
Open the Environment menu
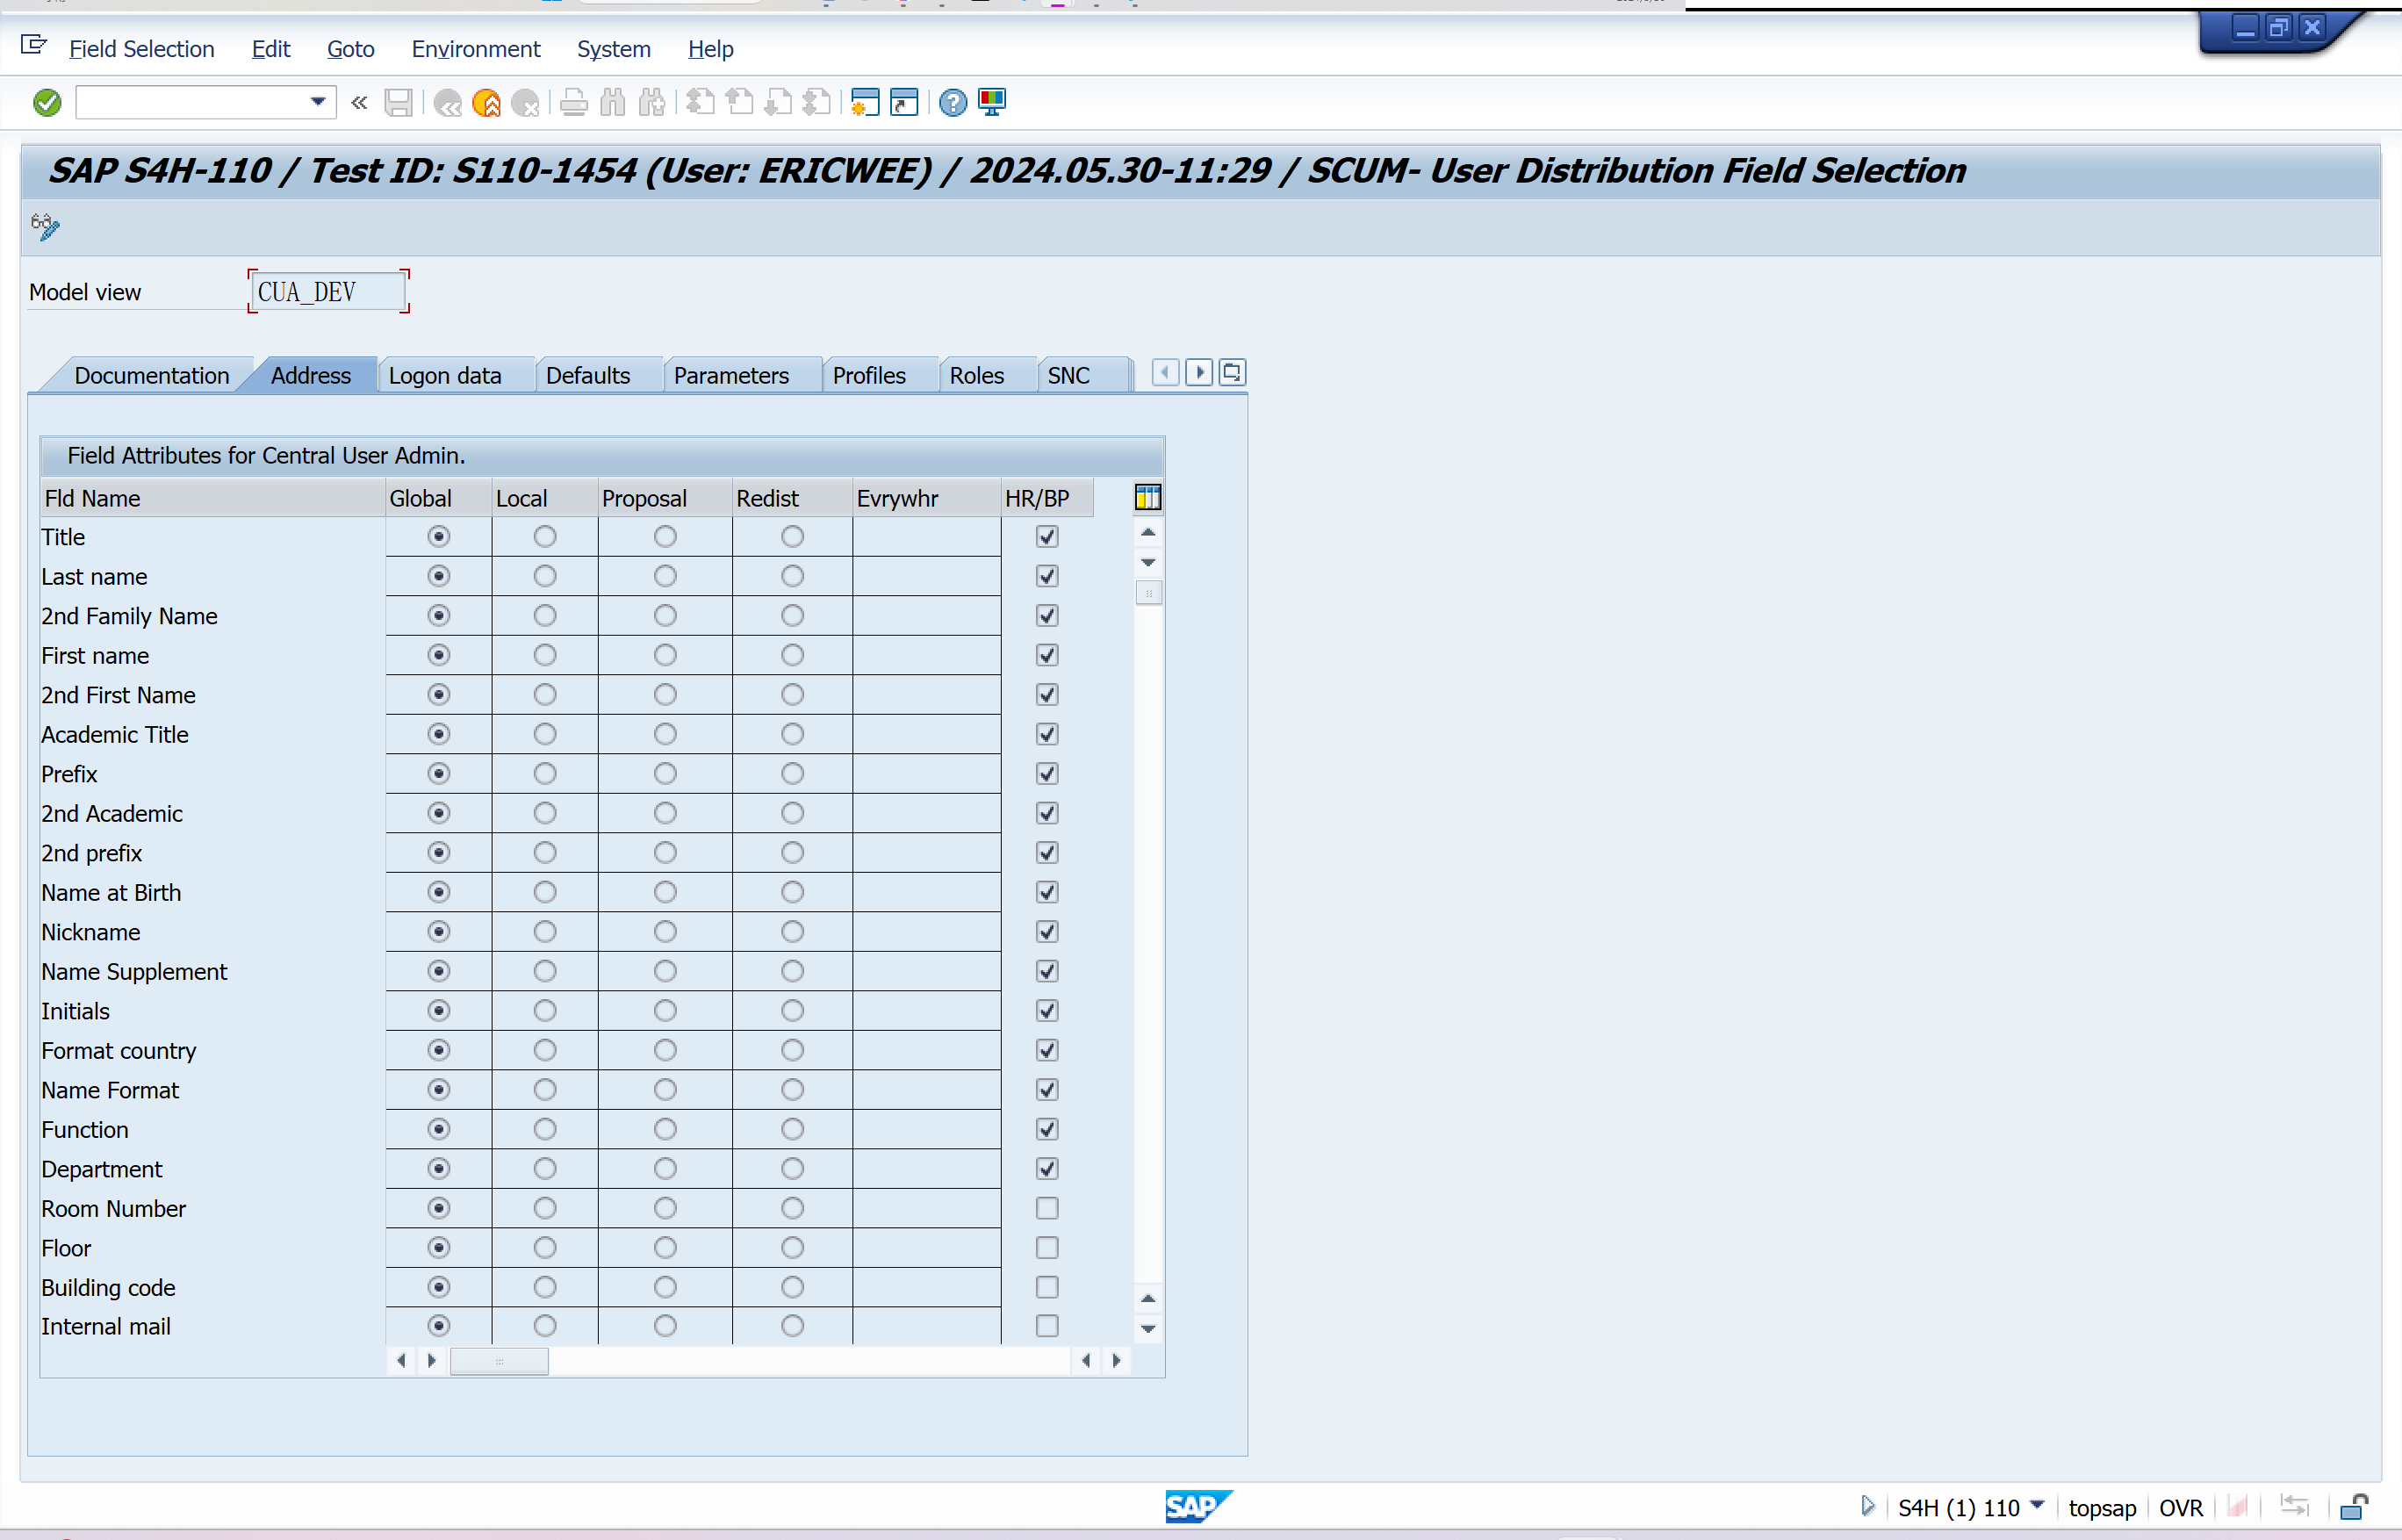[475, 49]
